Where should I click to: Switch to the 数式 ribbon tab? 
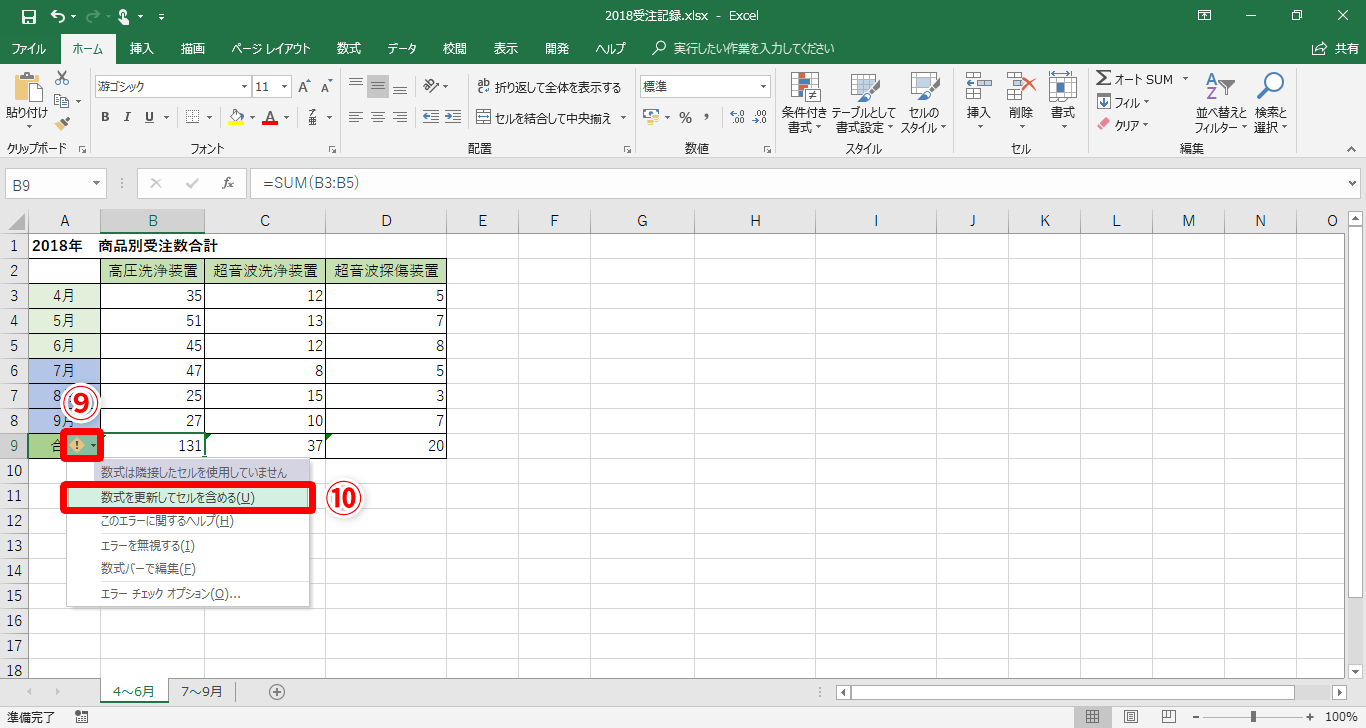(x=349, y=48)
